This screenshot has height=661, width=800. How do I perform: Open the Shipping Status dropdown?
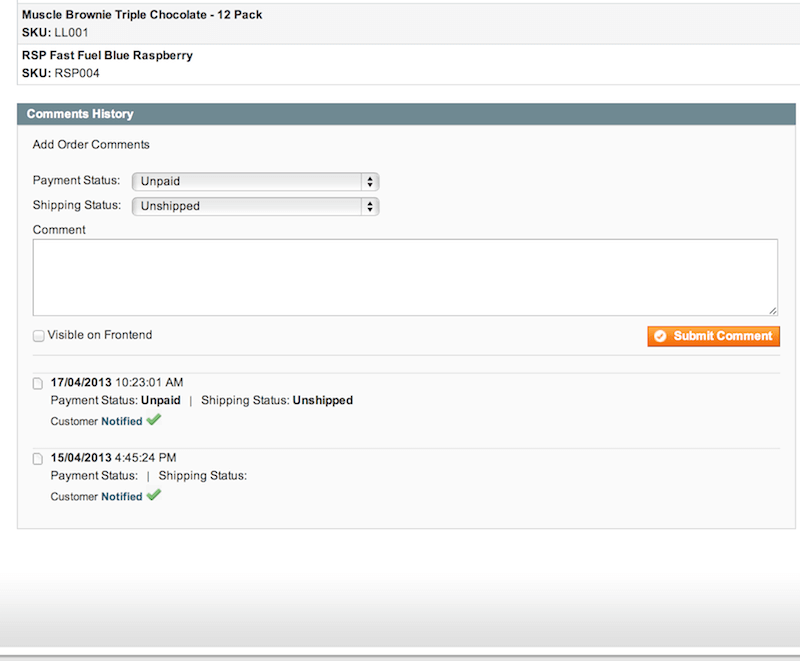tap(255, 206)
